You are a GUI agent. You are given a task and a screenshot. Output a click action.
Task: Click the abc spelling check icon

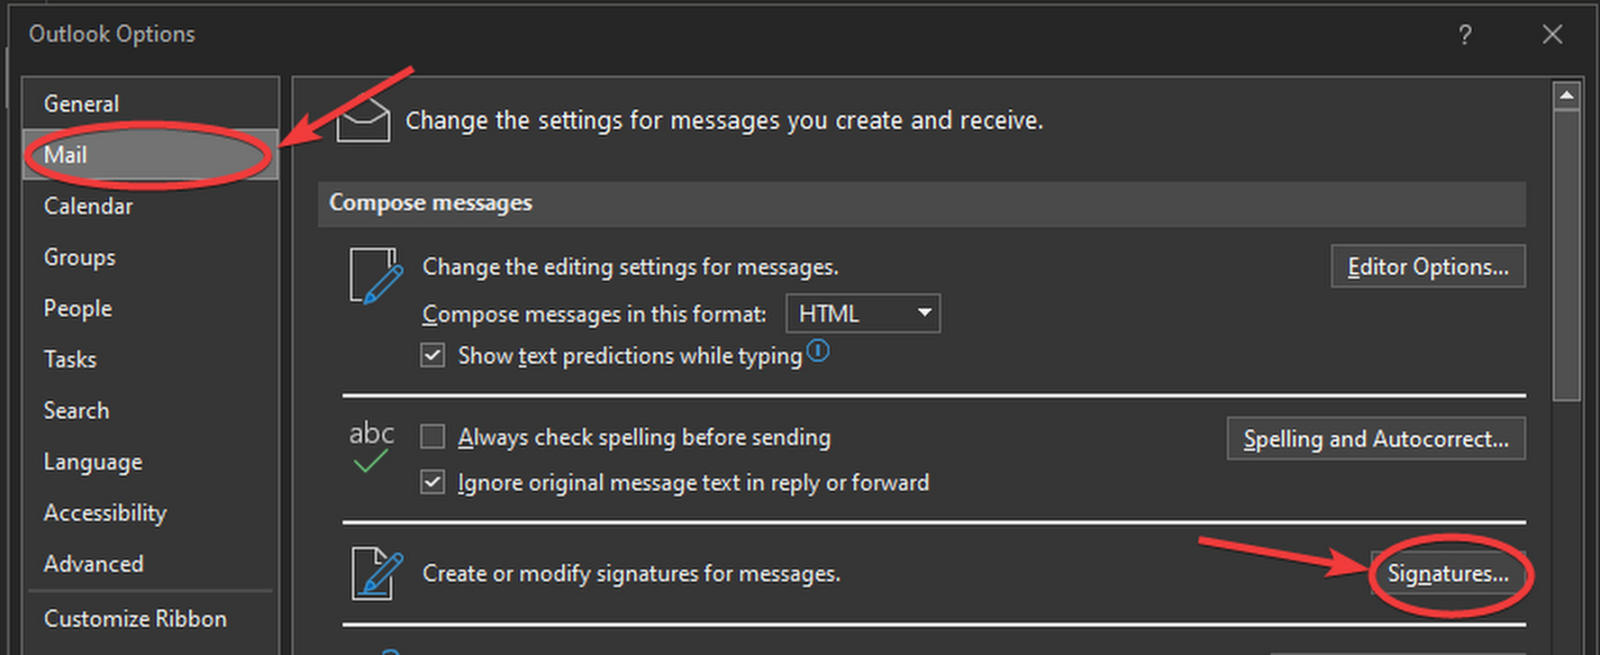pos(371,447)
